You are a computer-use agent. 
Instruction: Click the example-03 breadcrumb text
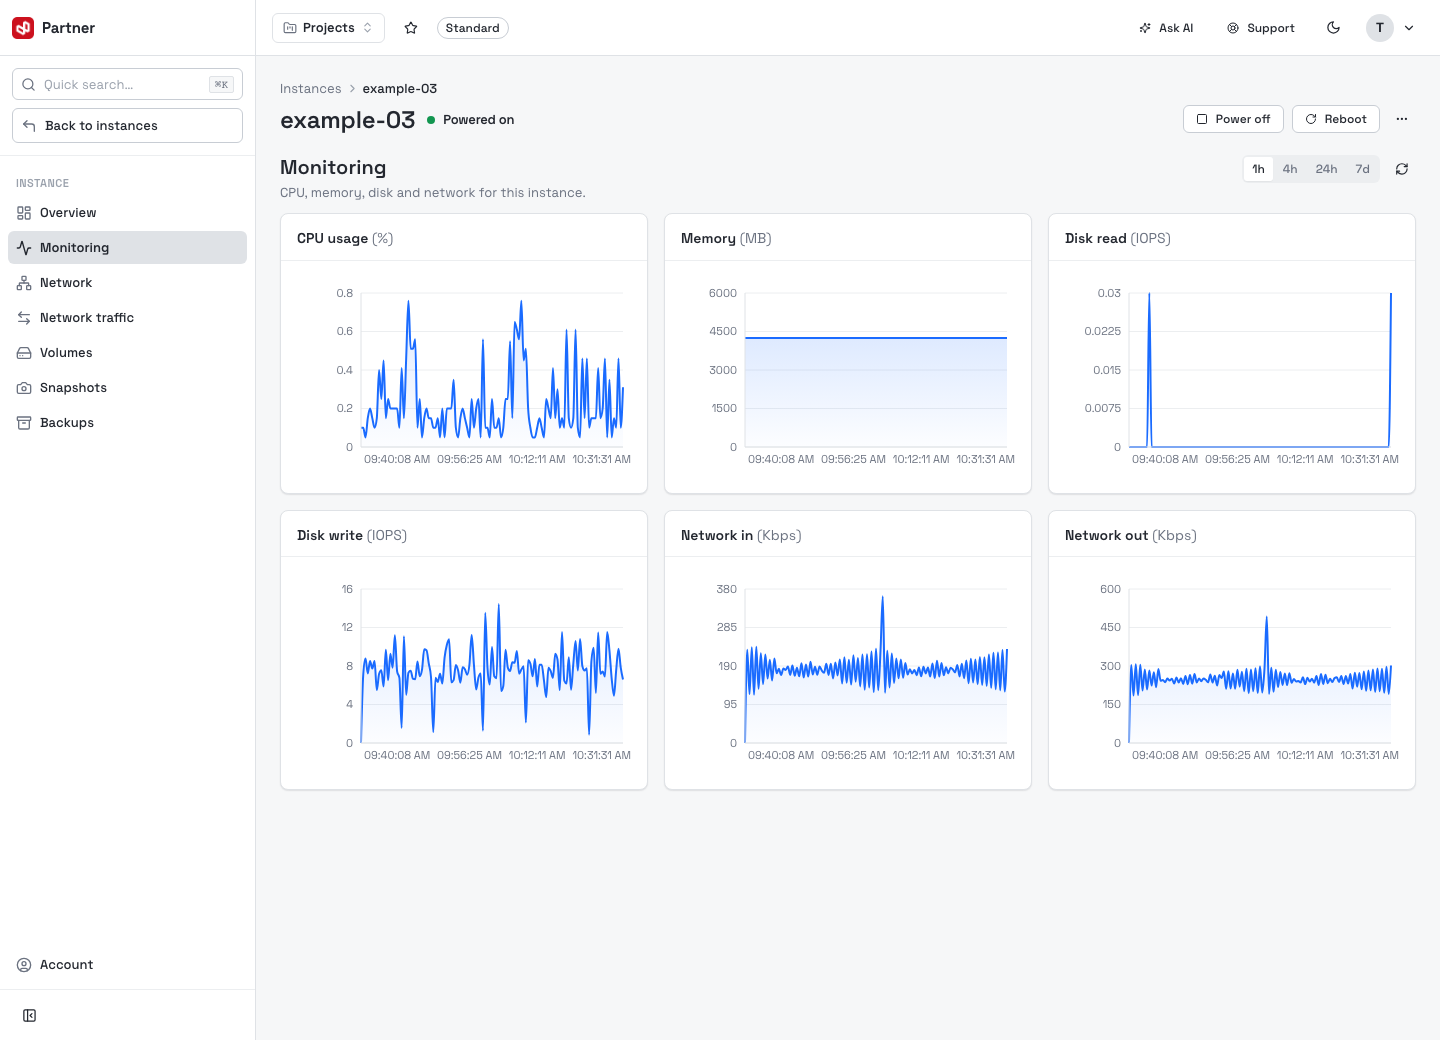pyautogui.click(x=400, y=89)
